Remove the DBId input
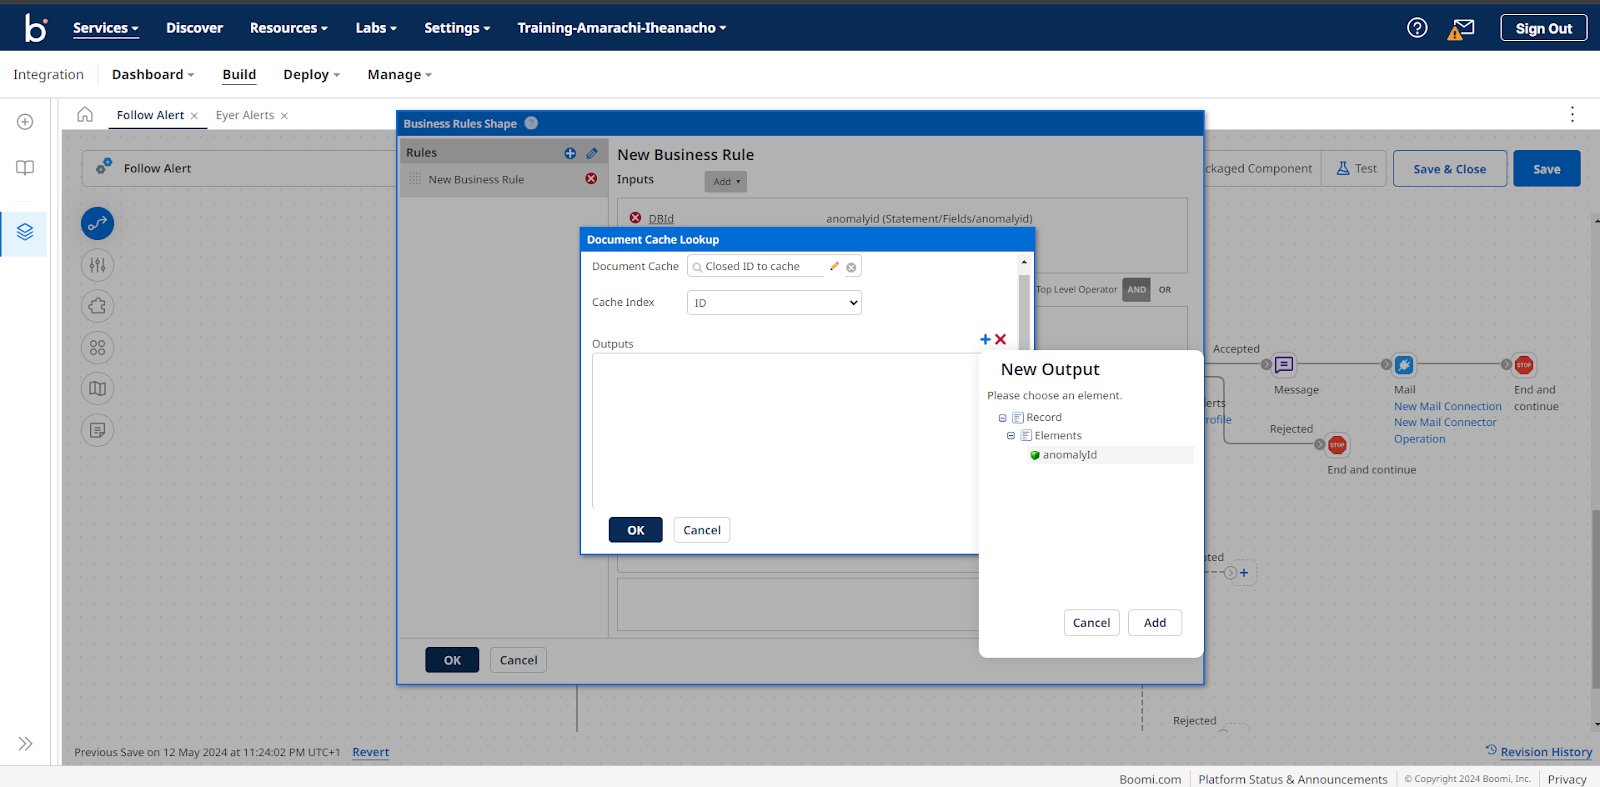1600x787 pixels. [635, 218]
